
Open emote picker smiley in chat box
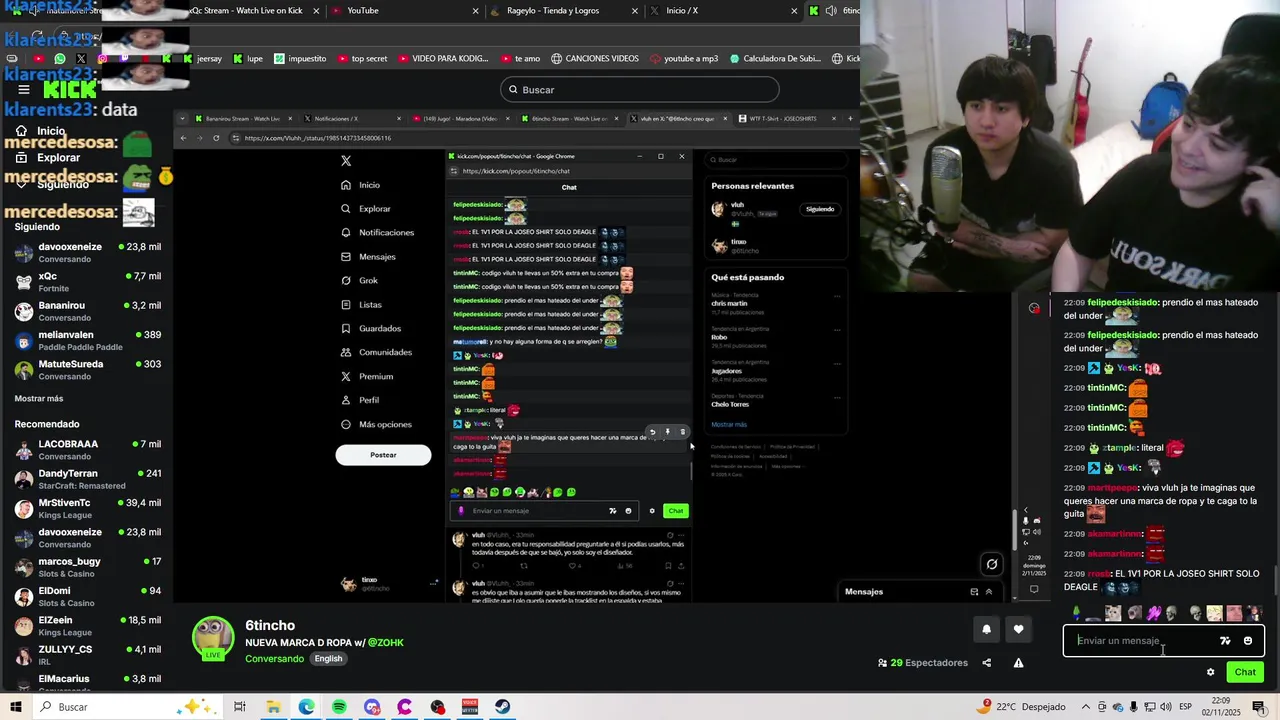1248,641
